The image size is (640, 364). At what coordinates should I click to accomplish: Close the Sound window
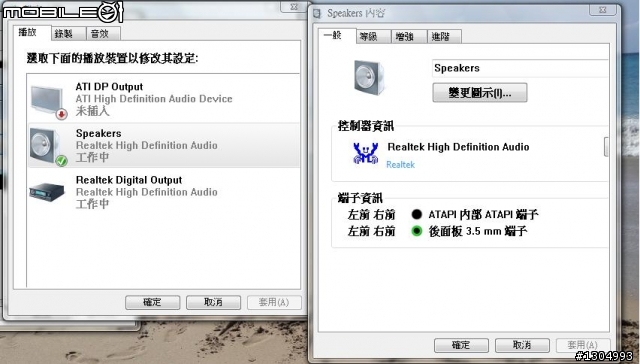point(294,7)
